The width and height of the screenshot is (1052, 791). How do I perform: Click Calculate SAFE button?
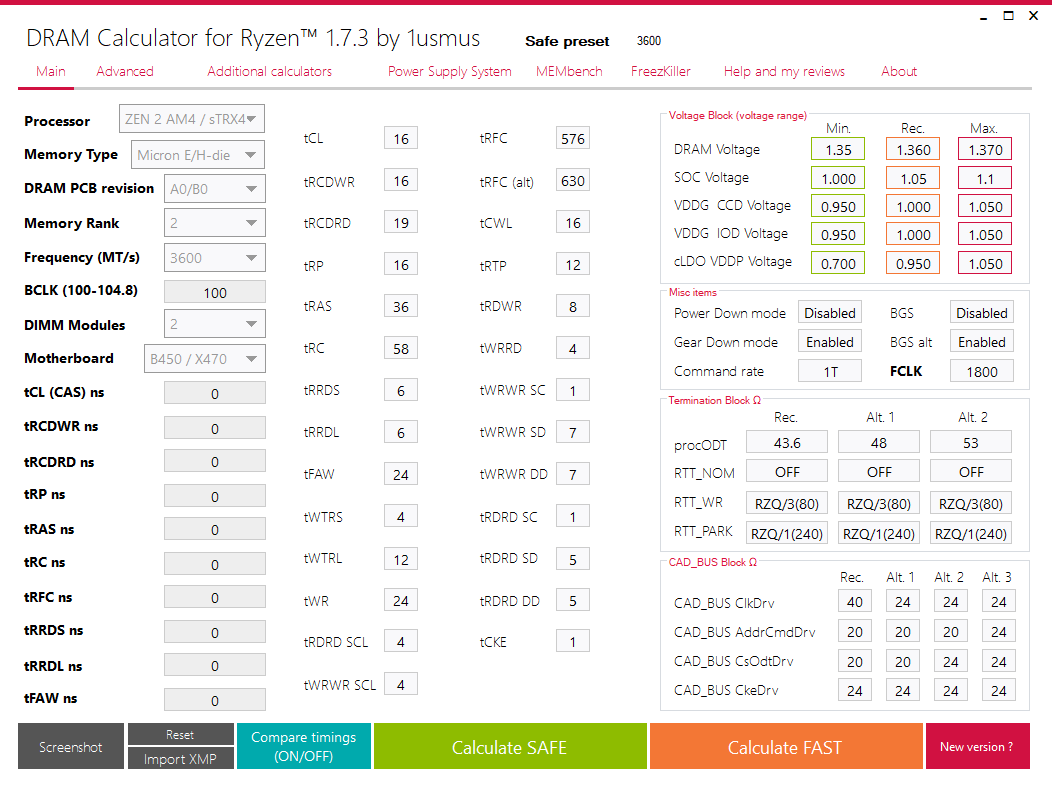click(x=510, y=746)
